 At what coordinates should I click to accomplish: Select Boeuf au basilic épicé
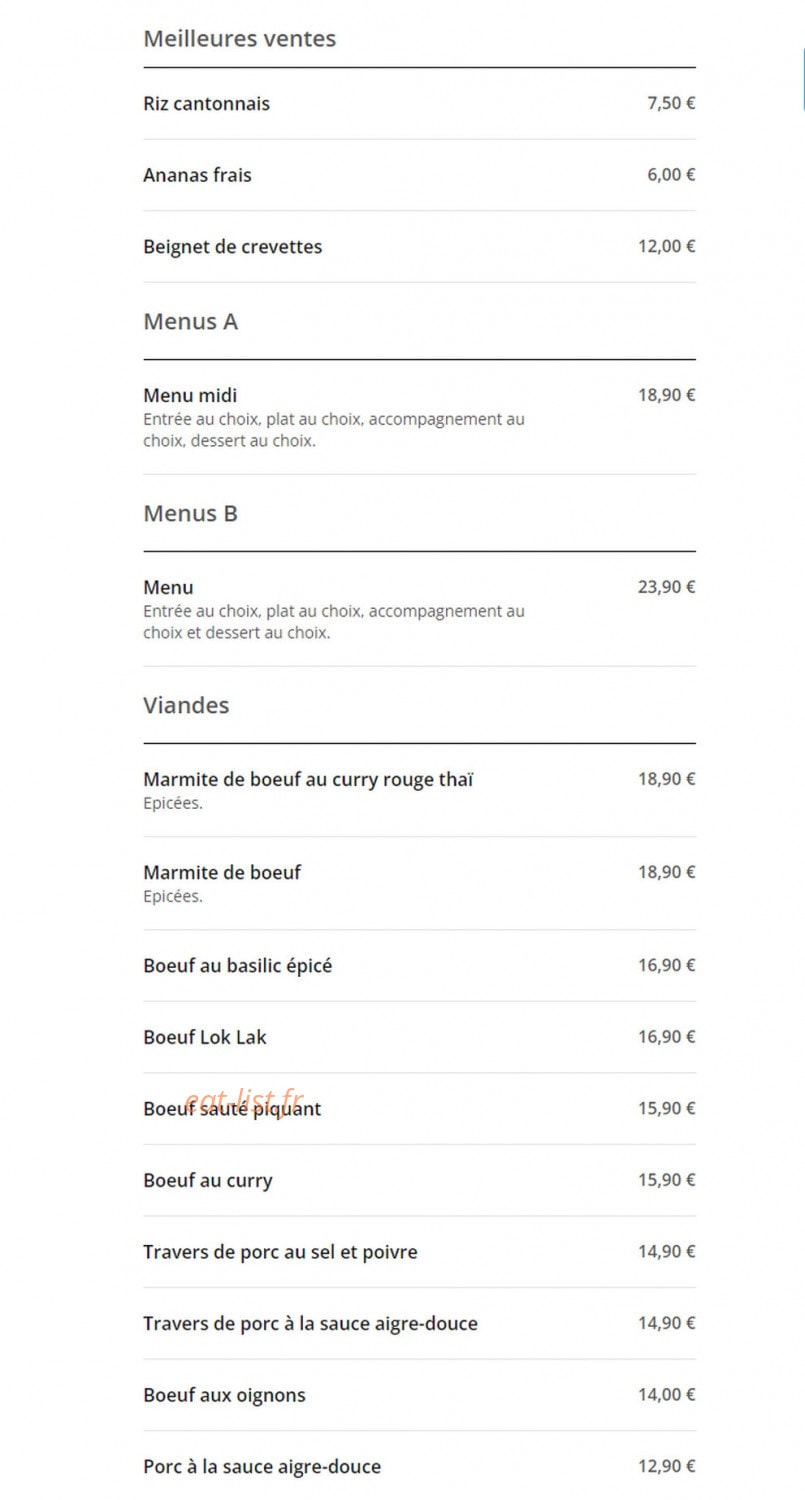pos(419,966)
